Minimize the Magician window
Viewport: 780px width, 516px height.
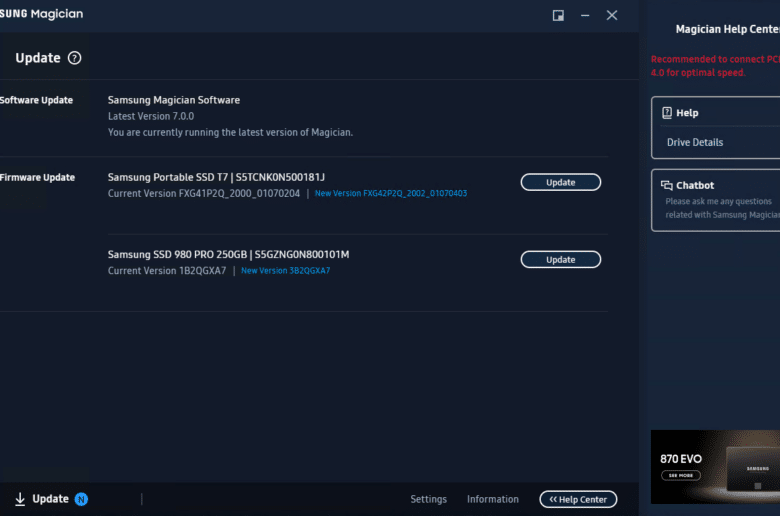pos(585,15)
